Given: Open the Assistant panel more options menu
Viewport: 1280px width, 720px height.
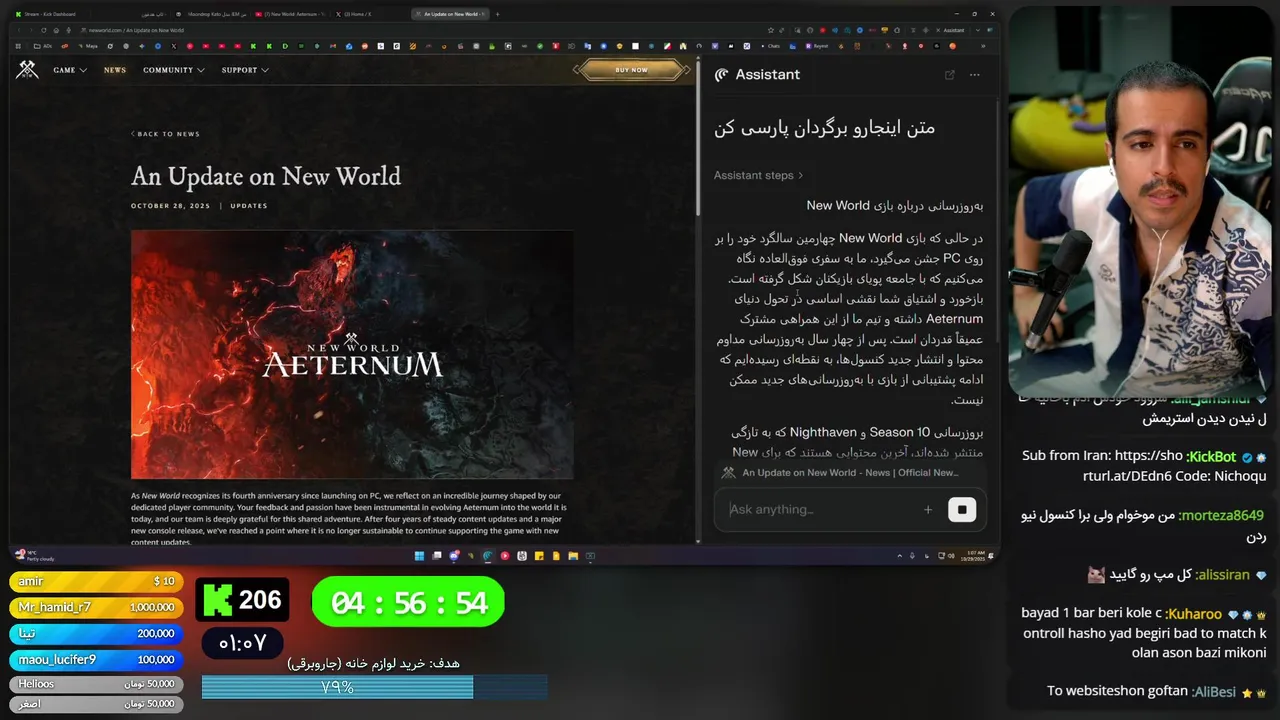Looking at the screenshot, I should coord(975,75).
